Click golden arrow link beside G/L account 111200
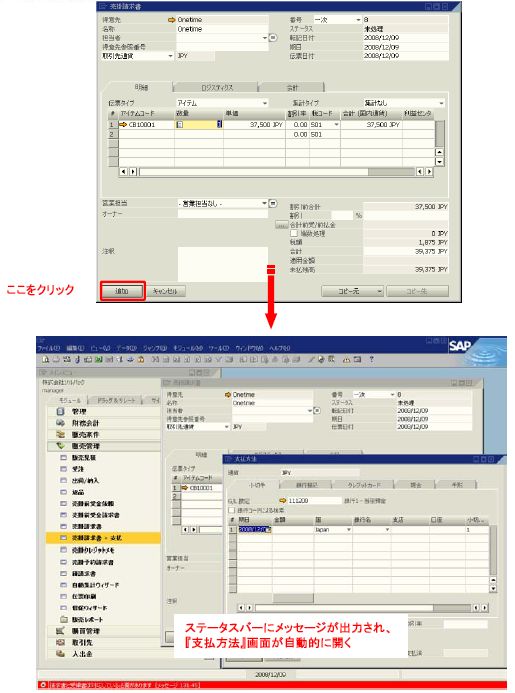This screenshot has height=693, width=515. coord(283,500)
